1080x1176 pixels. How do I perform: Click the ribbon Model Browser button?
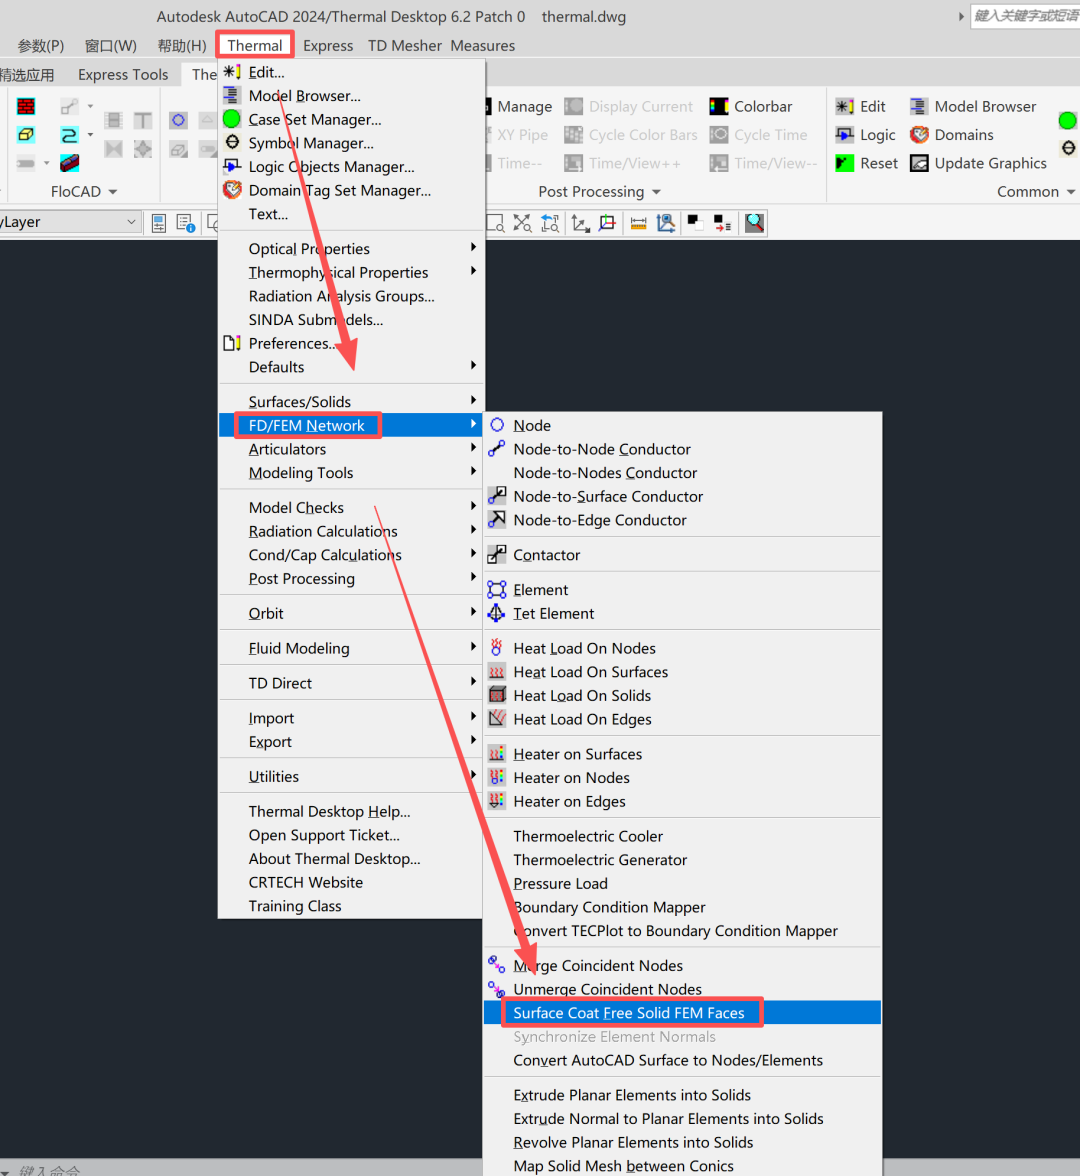[973, 106]
